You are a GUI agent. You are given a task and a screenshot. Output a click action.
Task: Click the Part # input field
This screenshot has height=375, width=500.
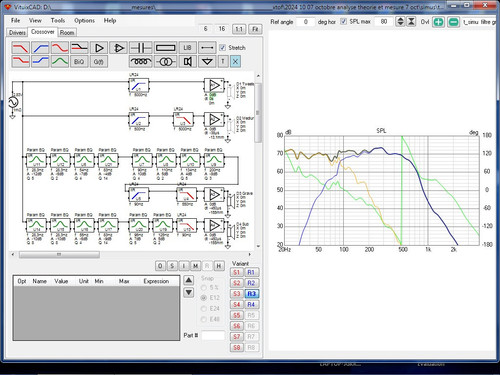point(213,335)
